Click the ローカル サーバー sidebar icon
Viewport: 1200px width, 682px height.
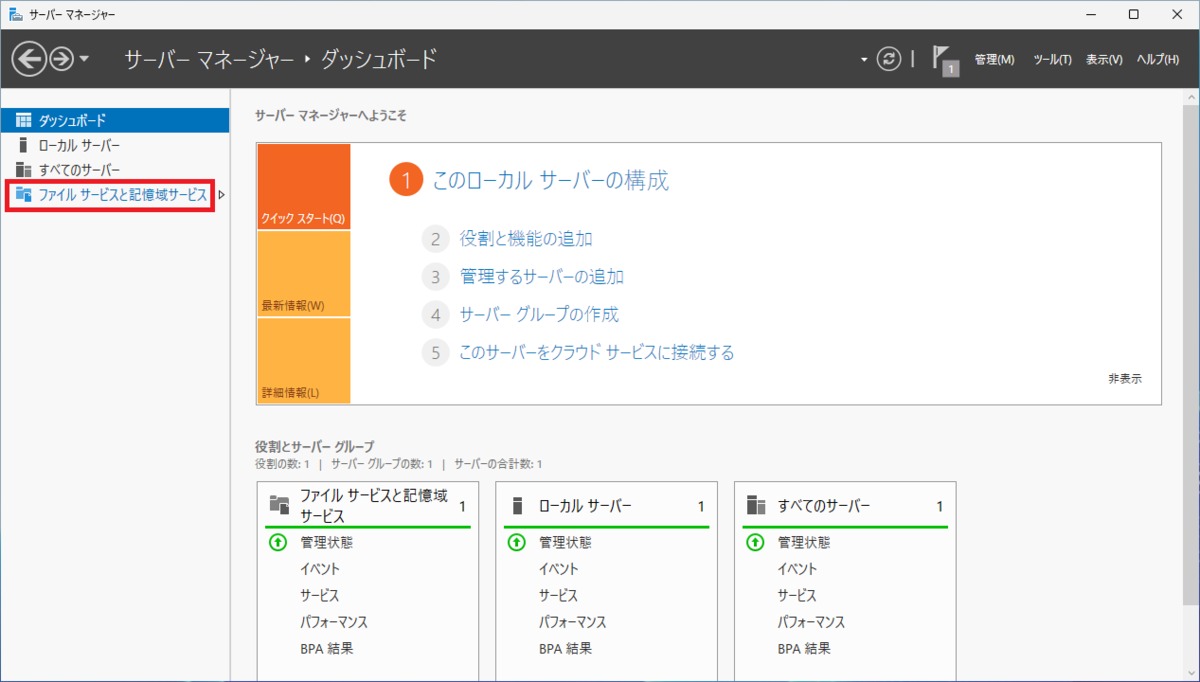[24, 145]
